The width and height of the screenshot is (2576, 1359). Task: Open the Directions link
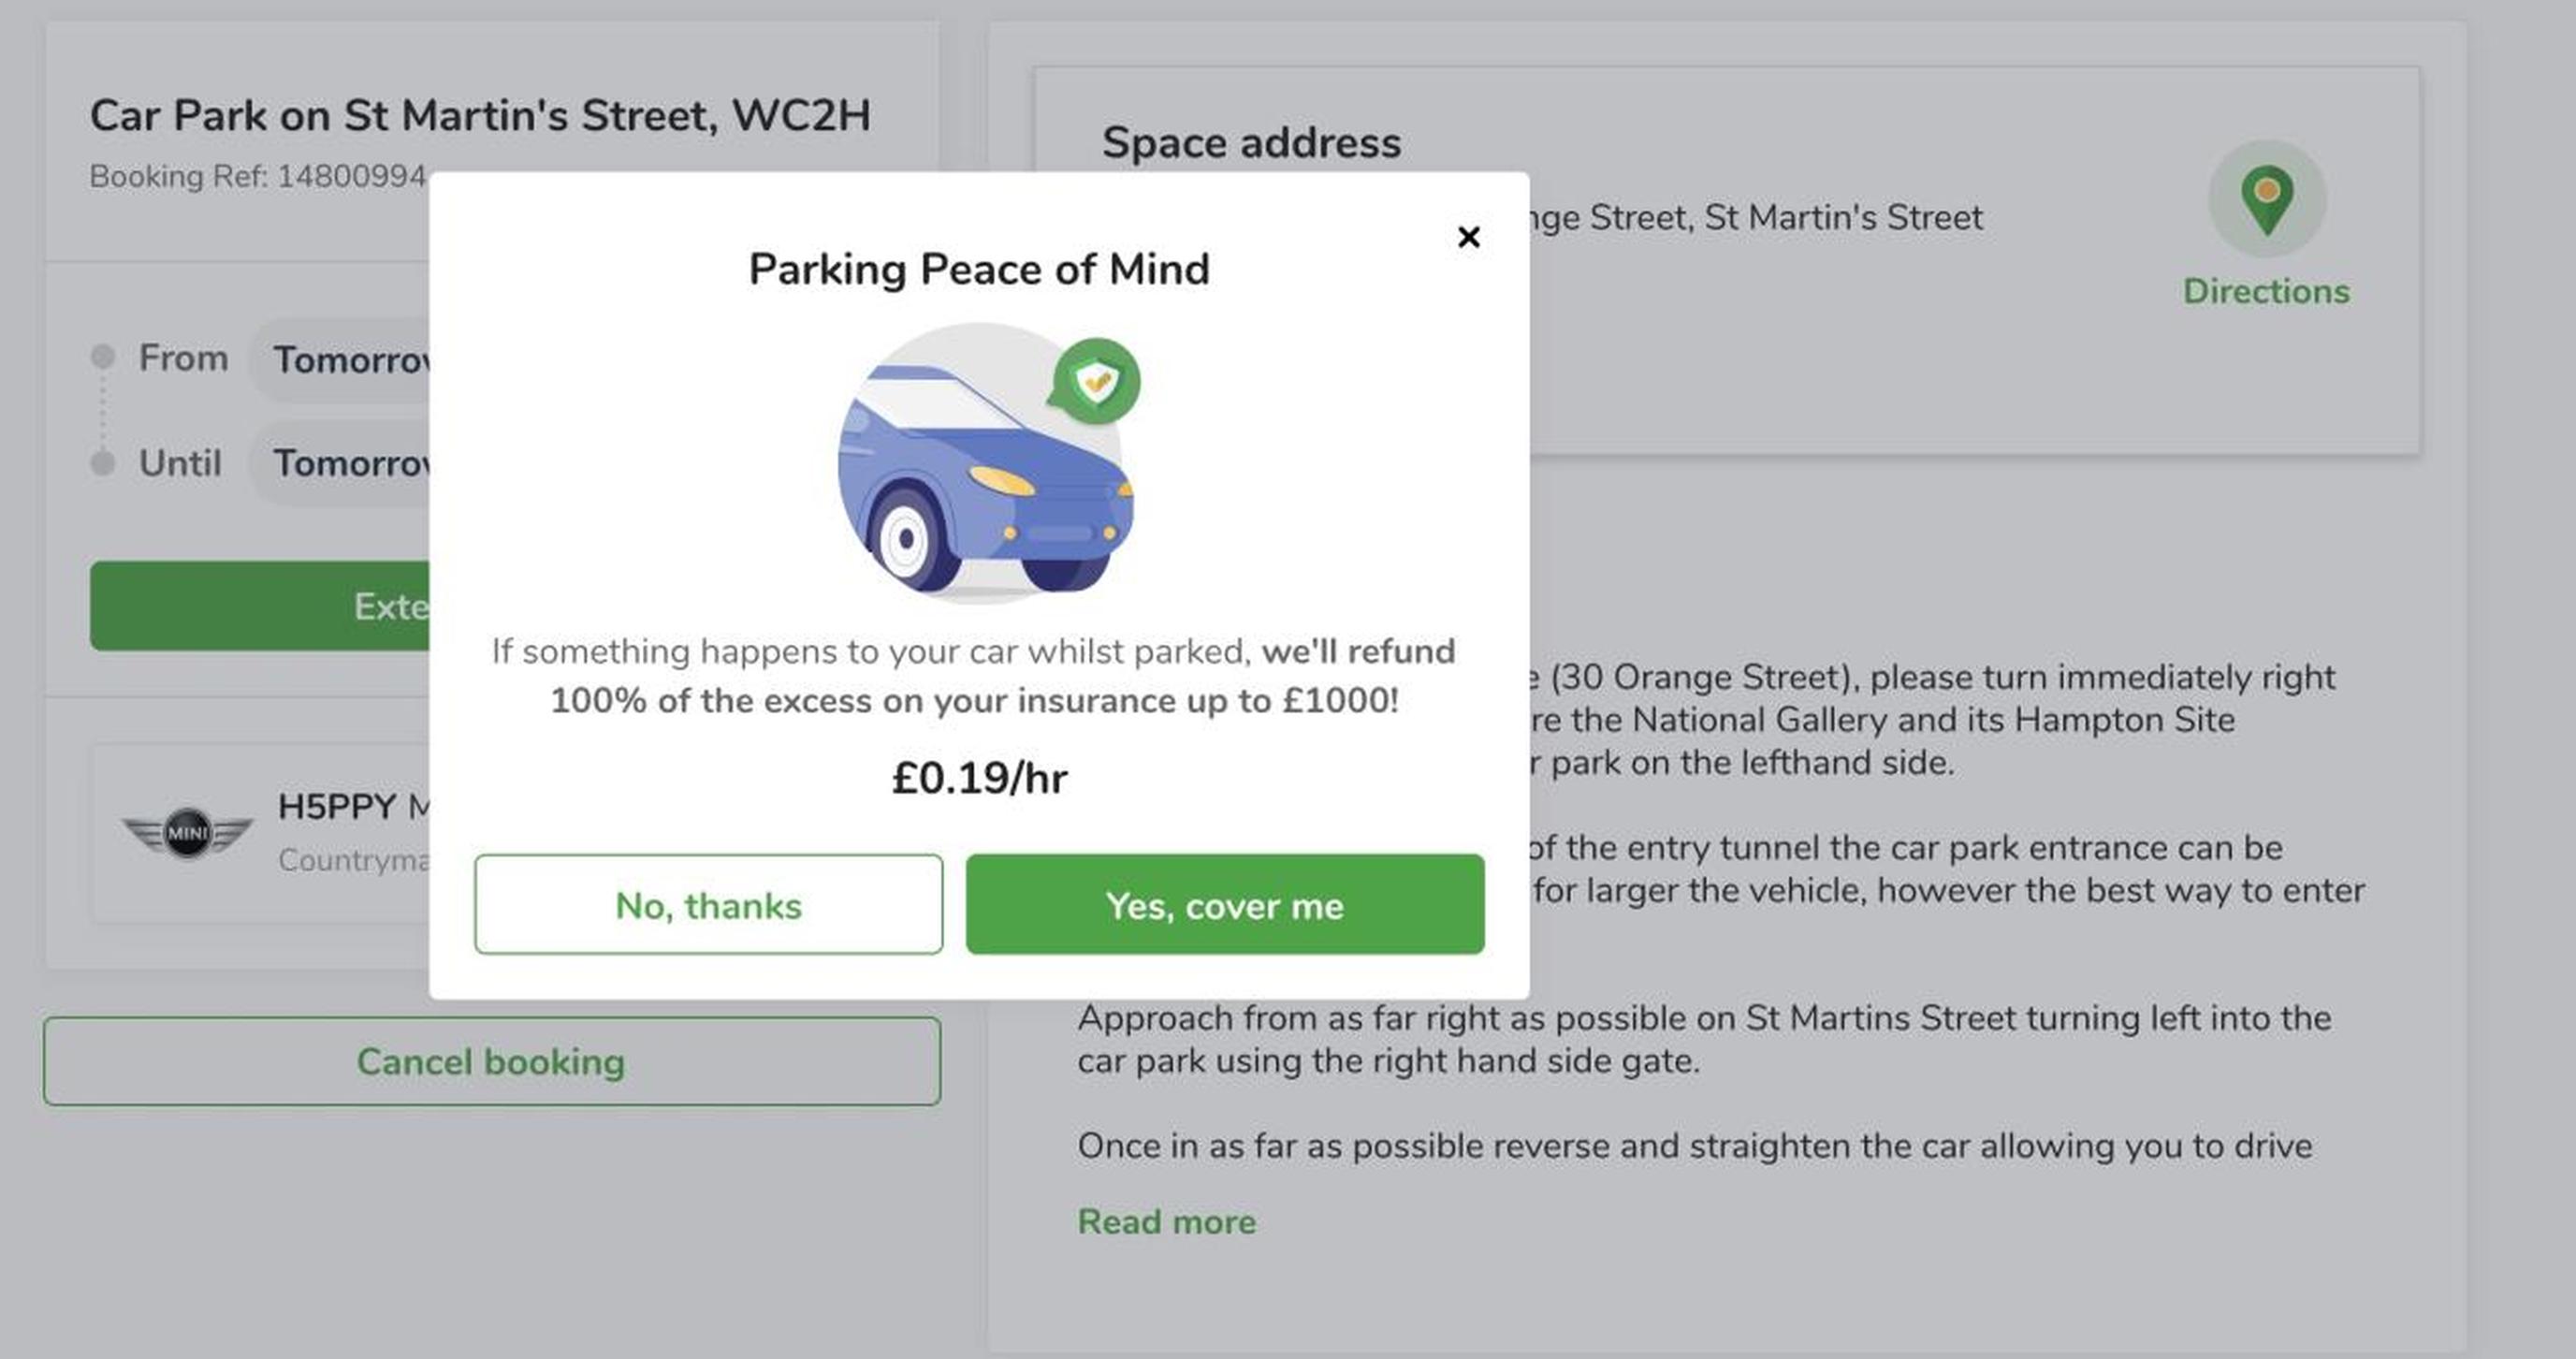[x=2266, y=291]
